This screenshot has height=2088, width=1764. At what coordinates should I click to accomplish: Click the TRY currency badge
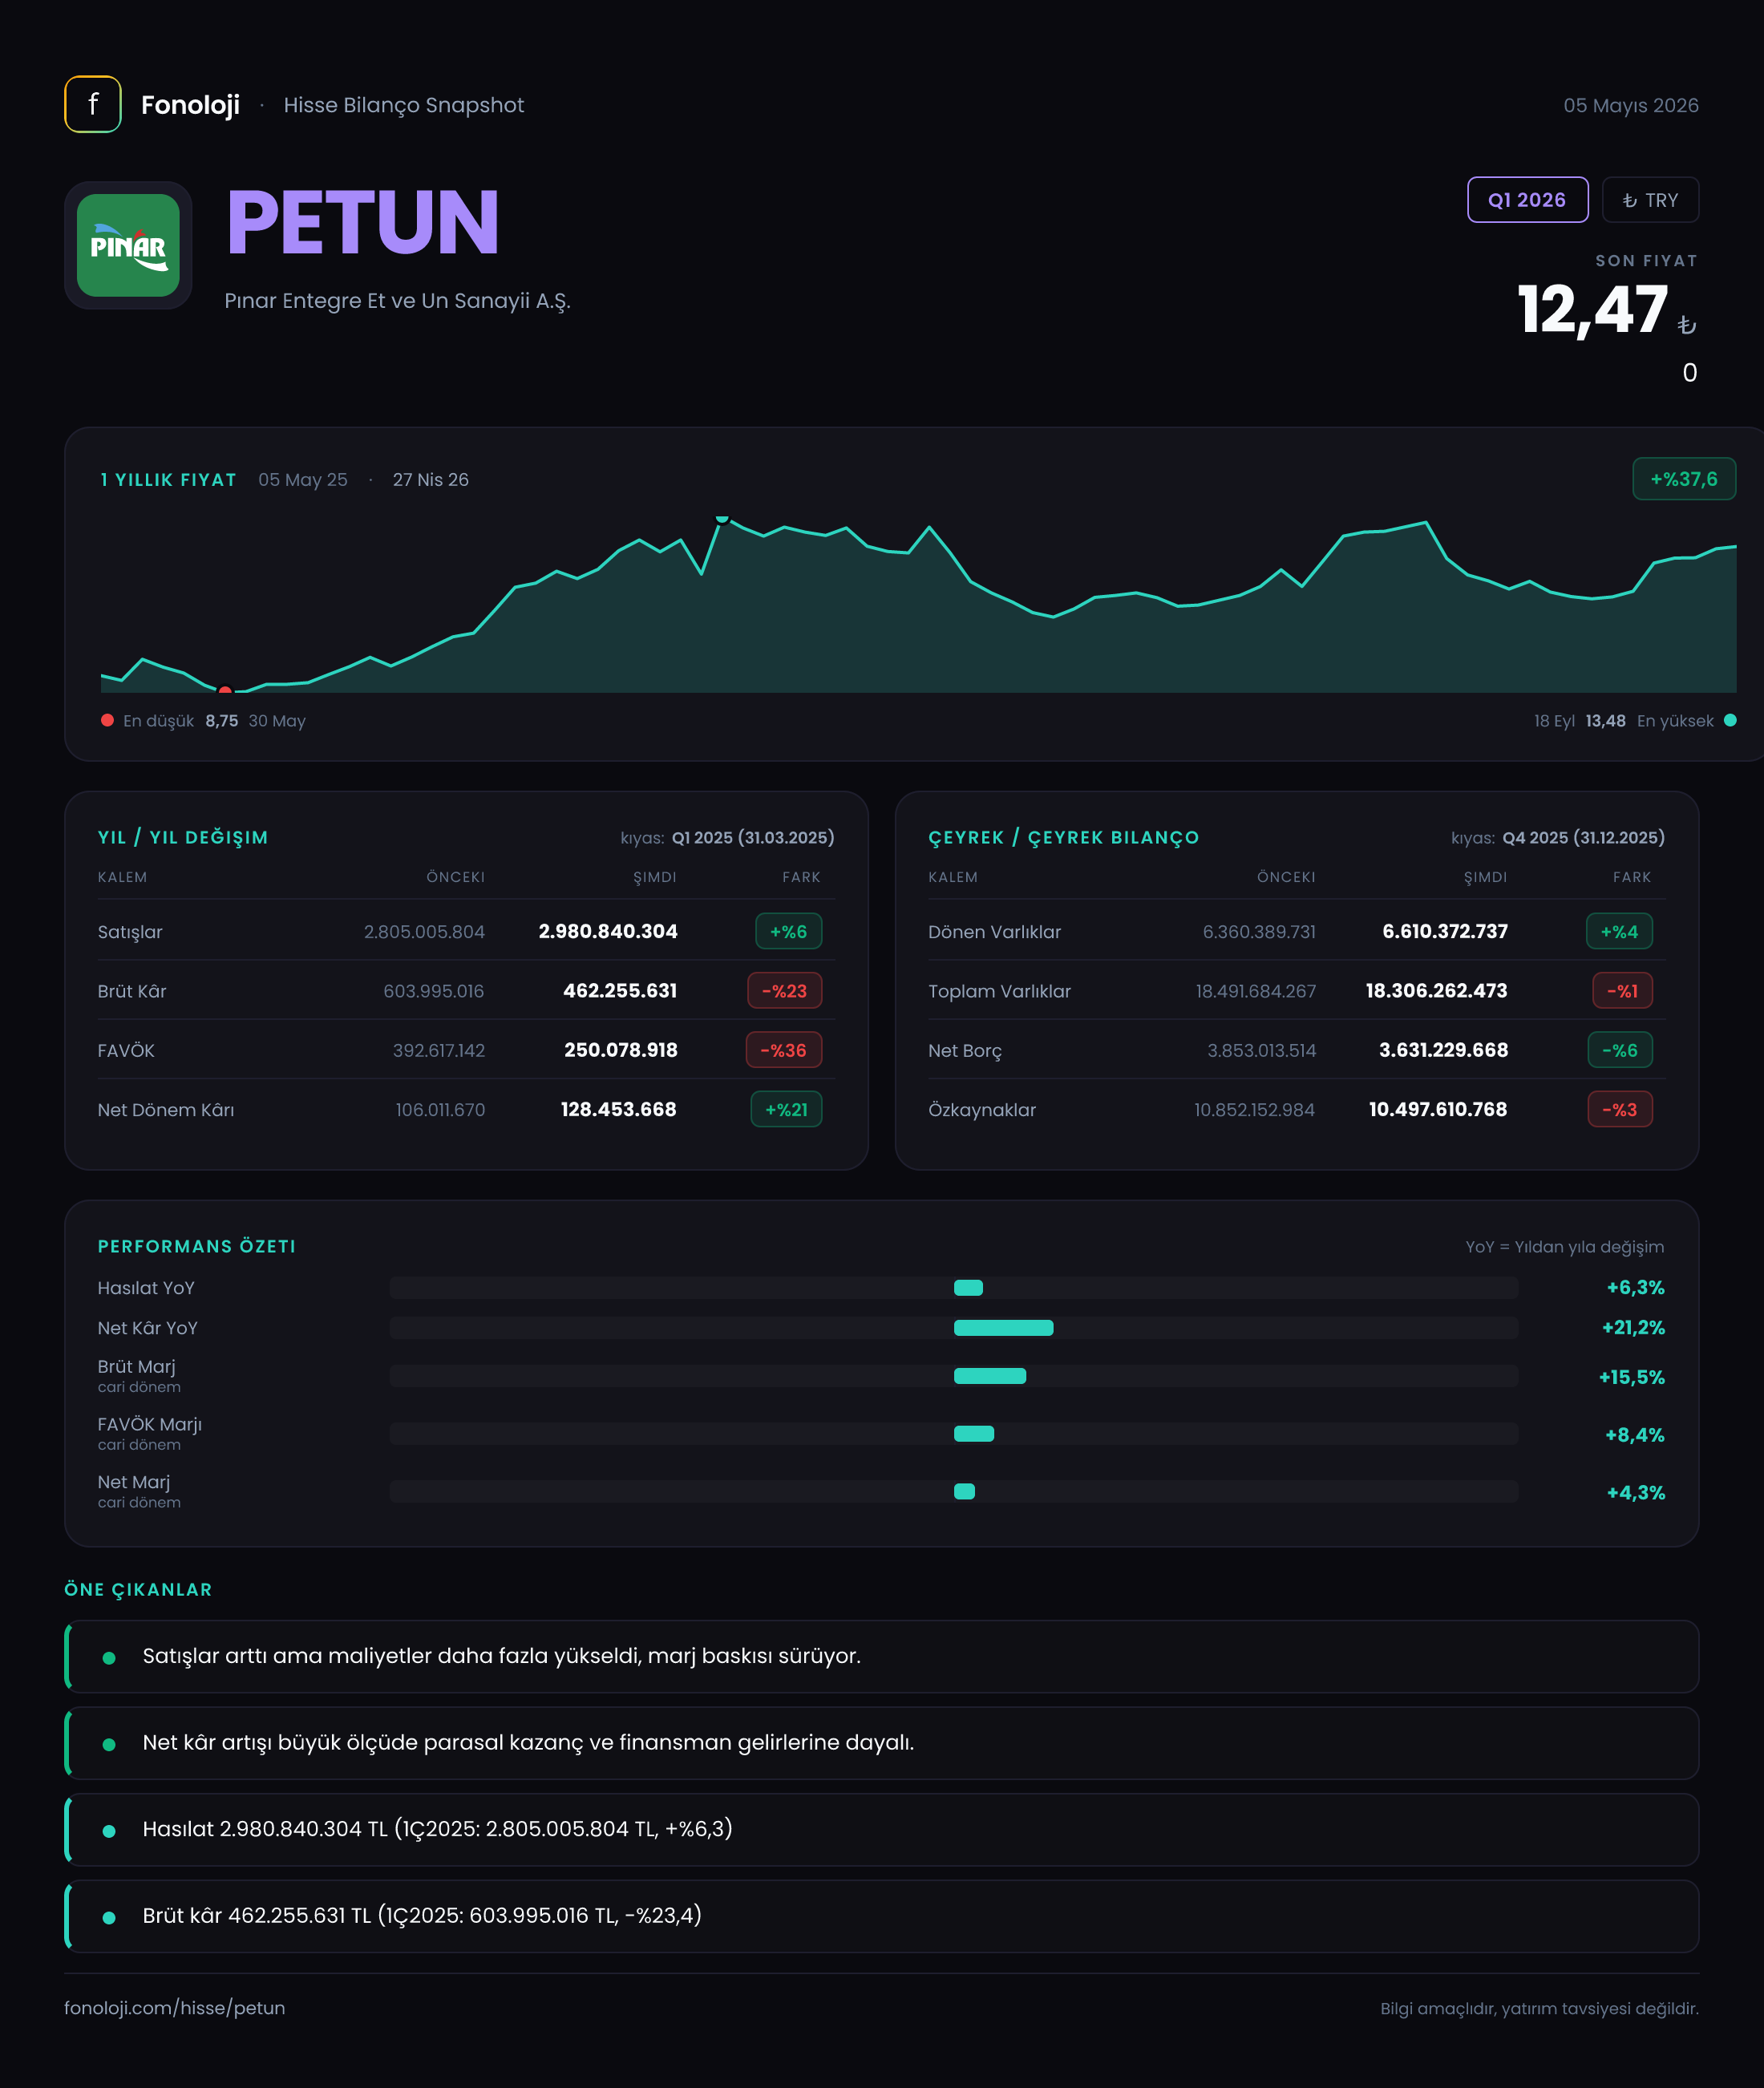point(1650,200)
